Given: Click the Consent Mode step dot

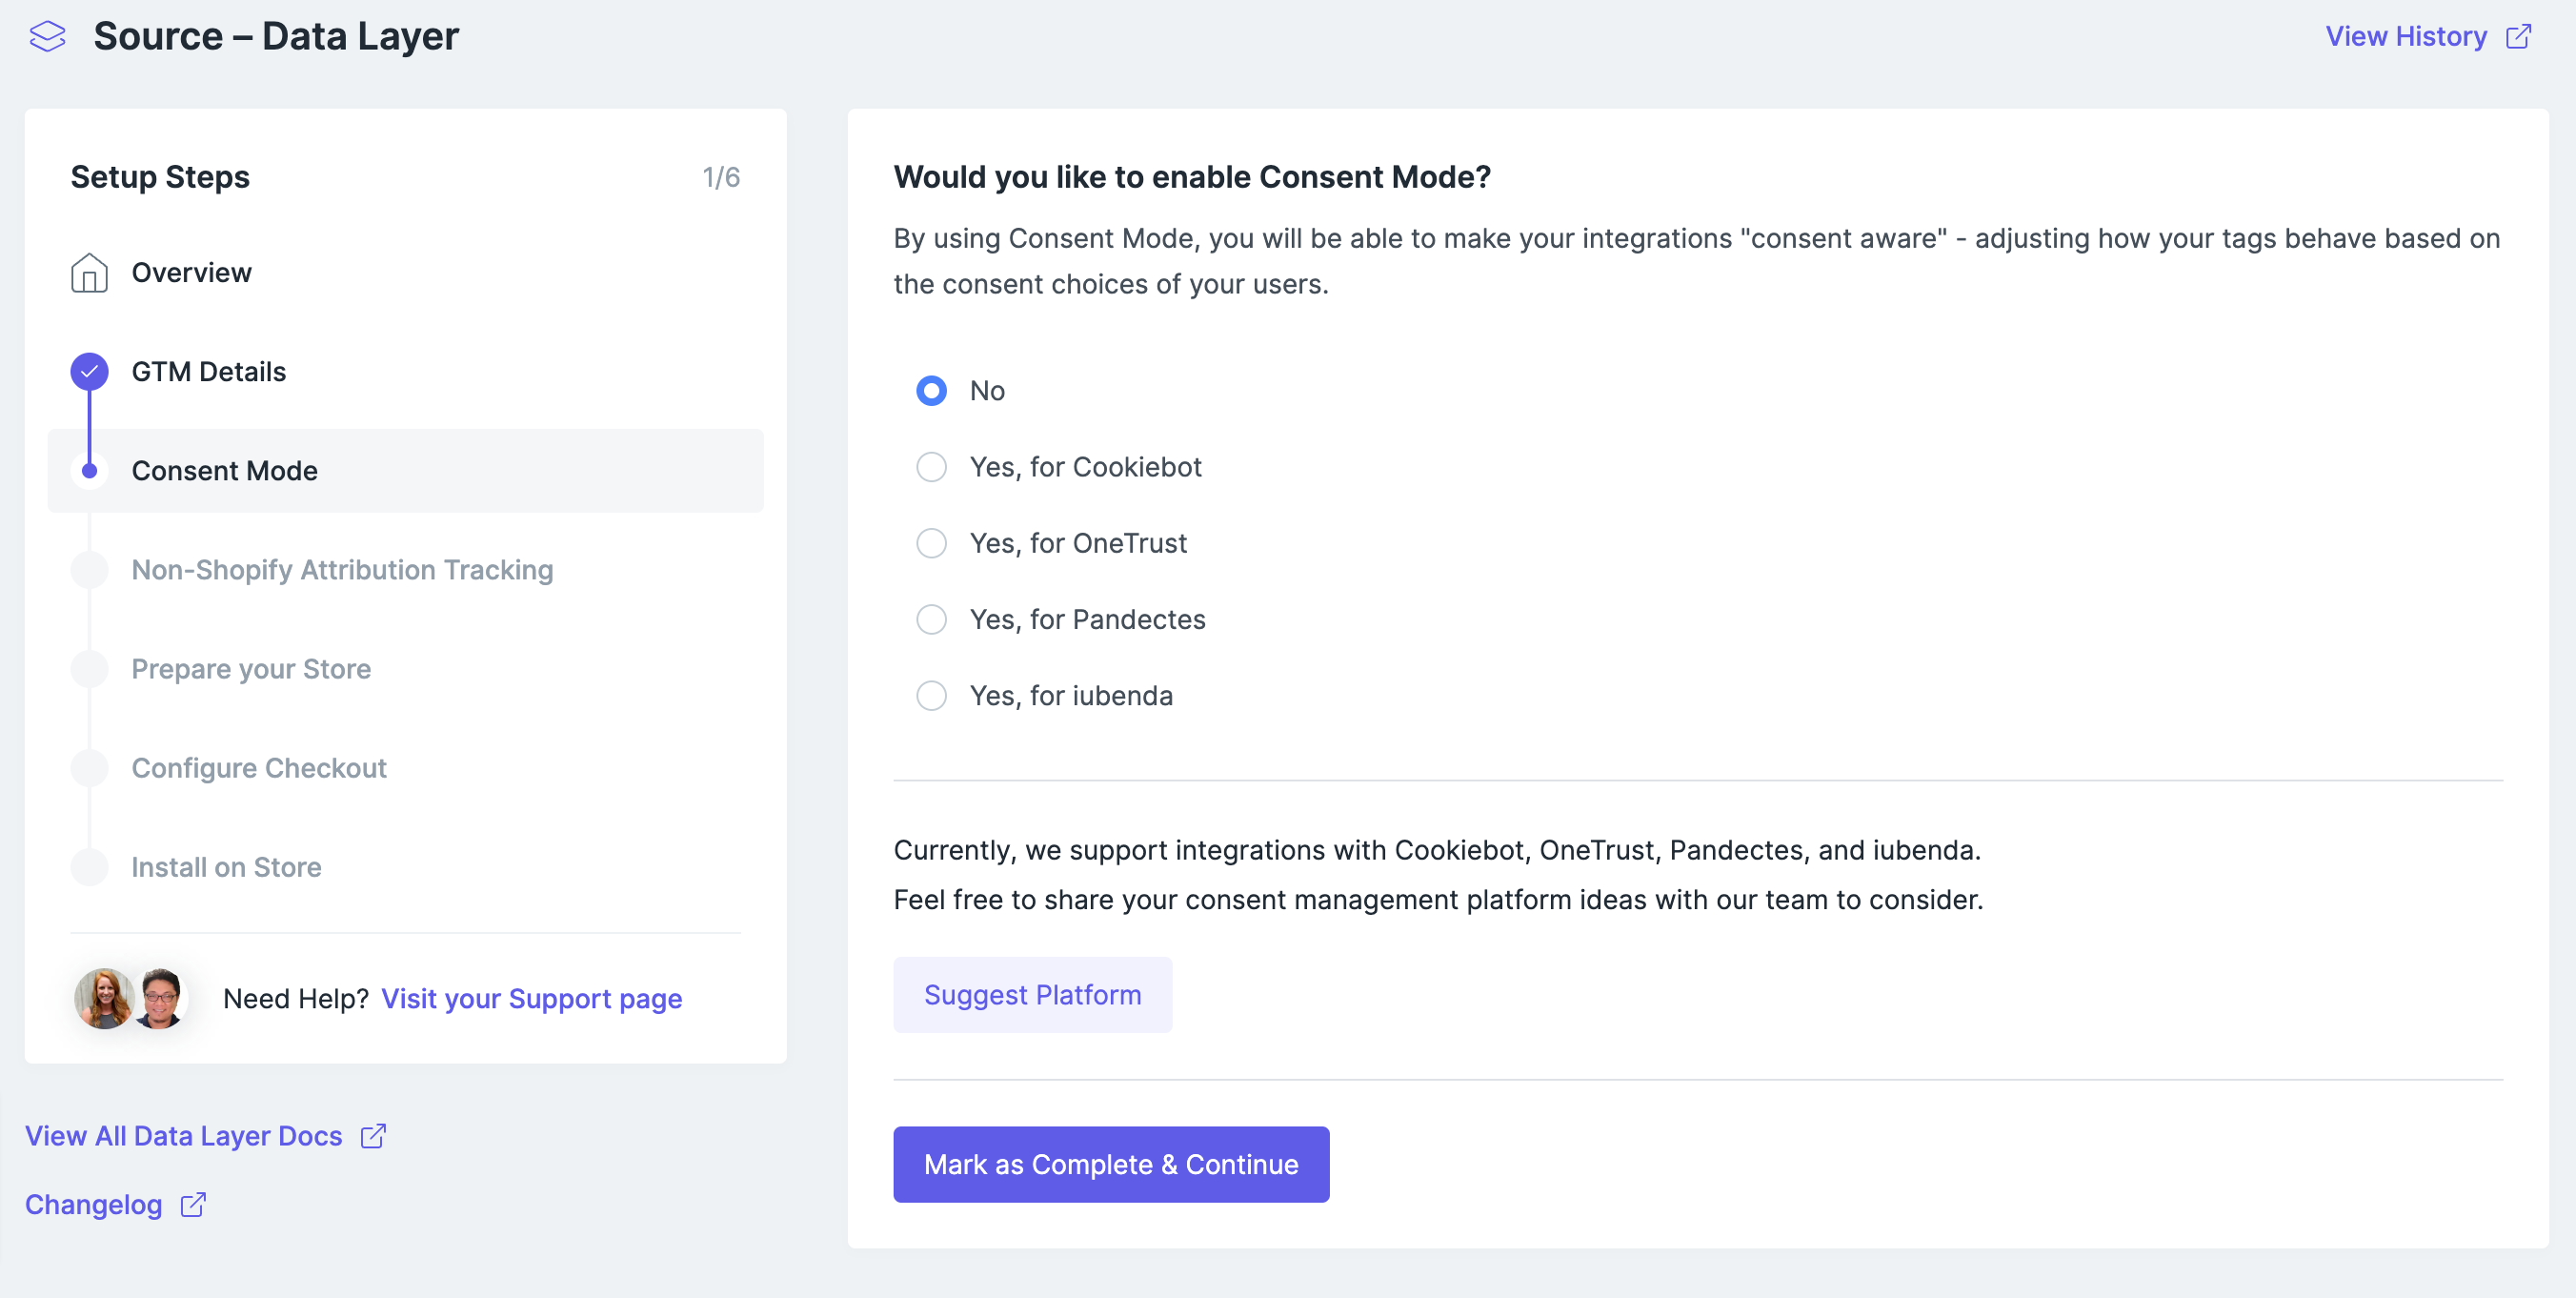Looking at the screenshot, I should click(89, 470).
